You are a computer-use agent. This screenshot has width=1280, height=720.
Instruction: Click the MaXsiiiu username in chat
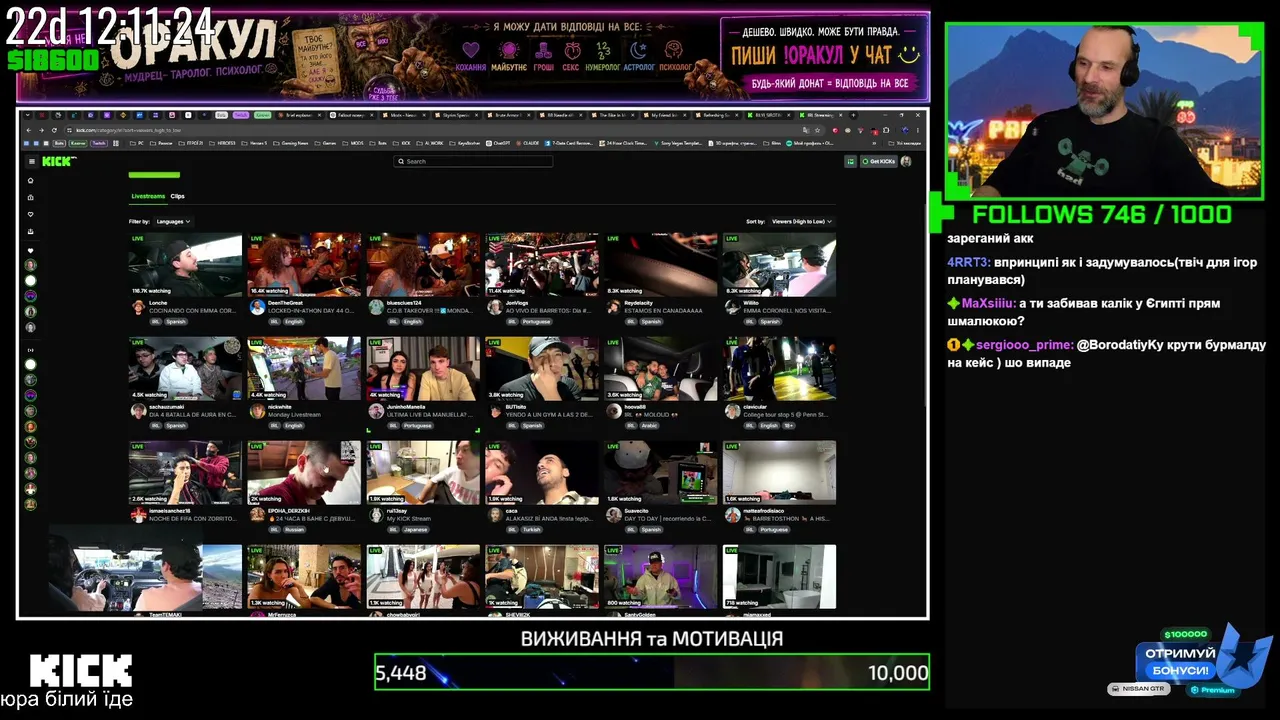coord(988,303)
